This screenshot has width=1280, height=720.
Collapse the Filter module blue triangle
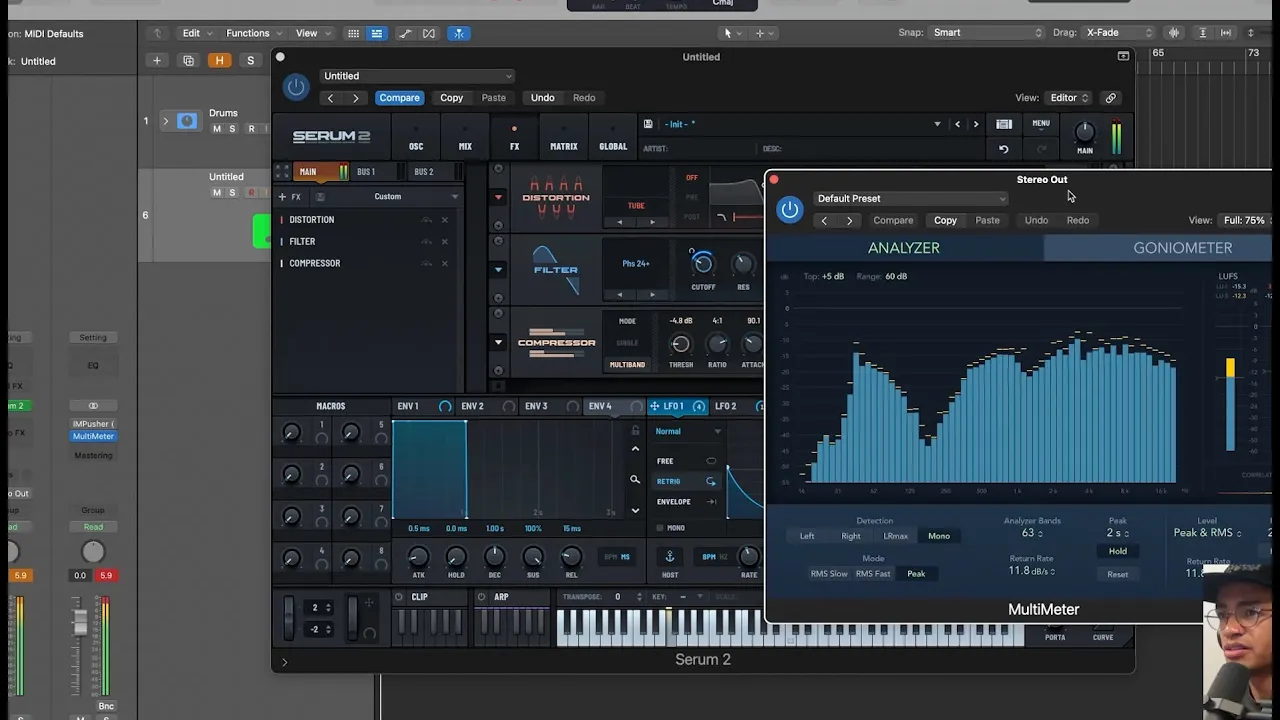tap(498, 269)
